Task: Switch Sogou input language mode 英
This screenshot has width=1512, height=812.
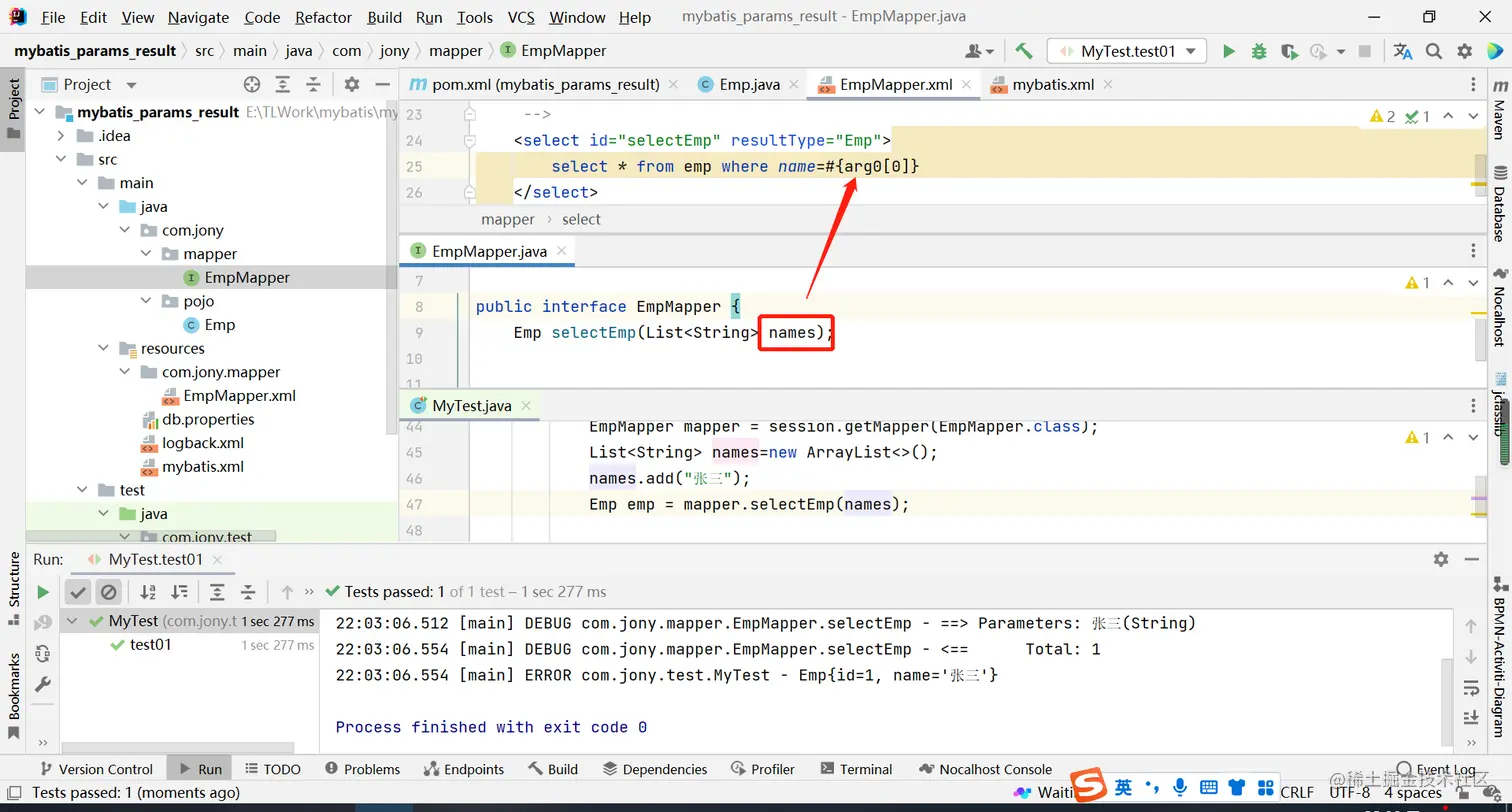Action: 1124,787
